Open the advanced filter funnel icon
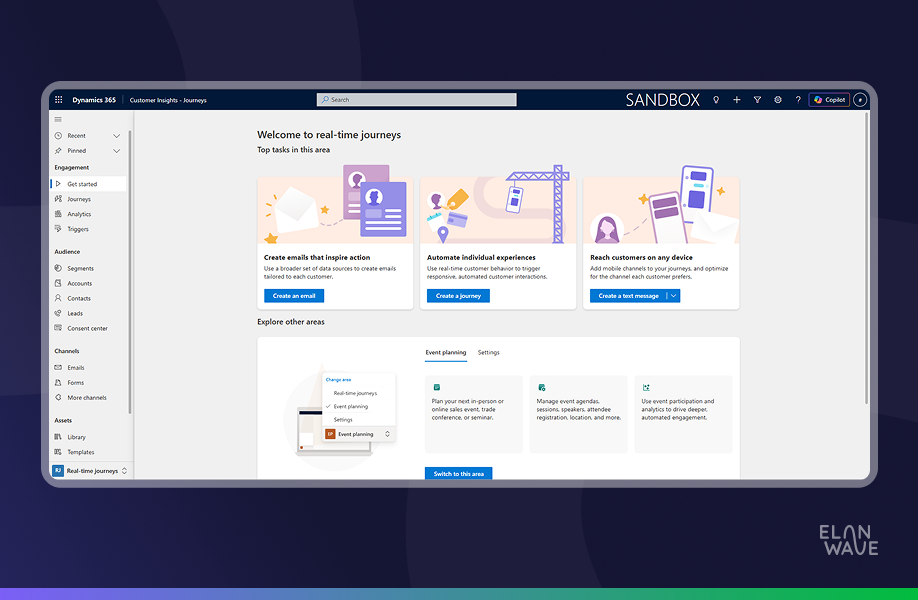Screen dimensions: 918x600 pos(757,100)
